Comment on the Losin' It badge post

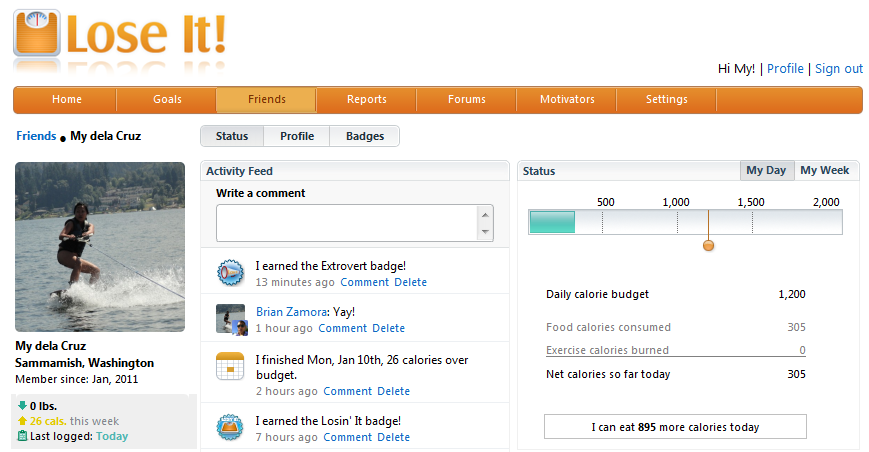(x=347, y=437)
